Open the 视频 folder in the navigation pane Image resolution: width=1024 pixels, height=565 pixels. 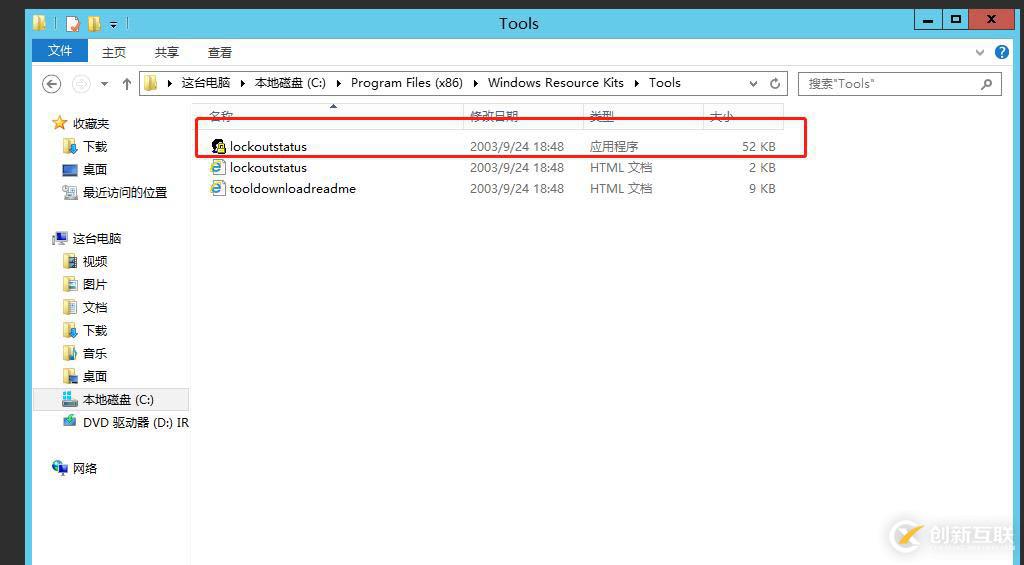(95, 261)
